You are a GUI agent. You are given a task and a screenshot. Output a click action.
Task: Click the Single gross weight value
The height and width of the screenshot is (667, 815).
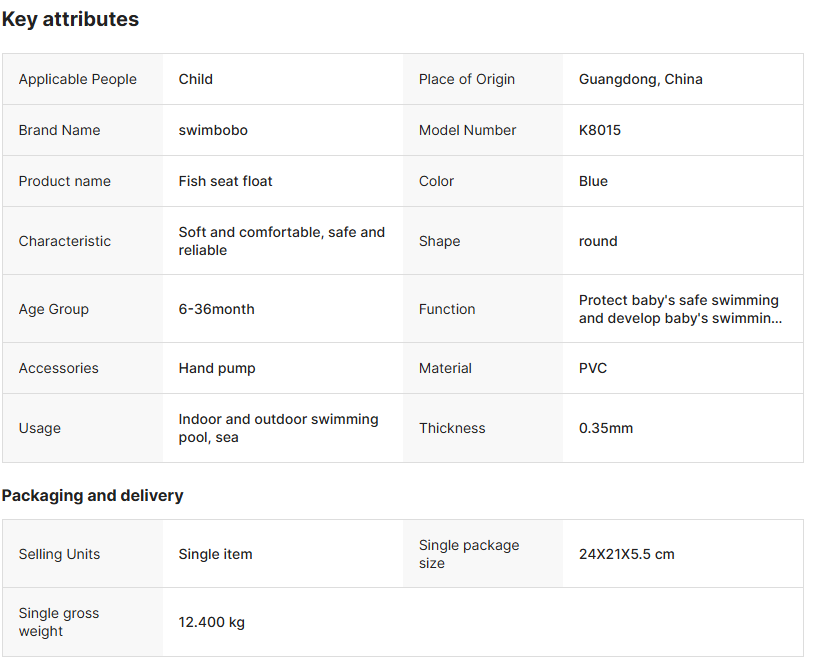point(211,622)
